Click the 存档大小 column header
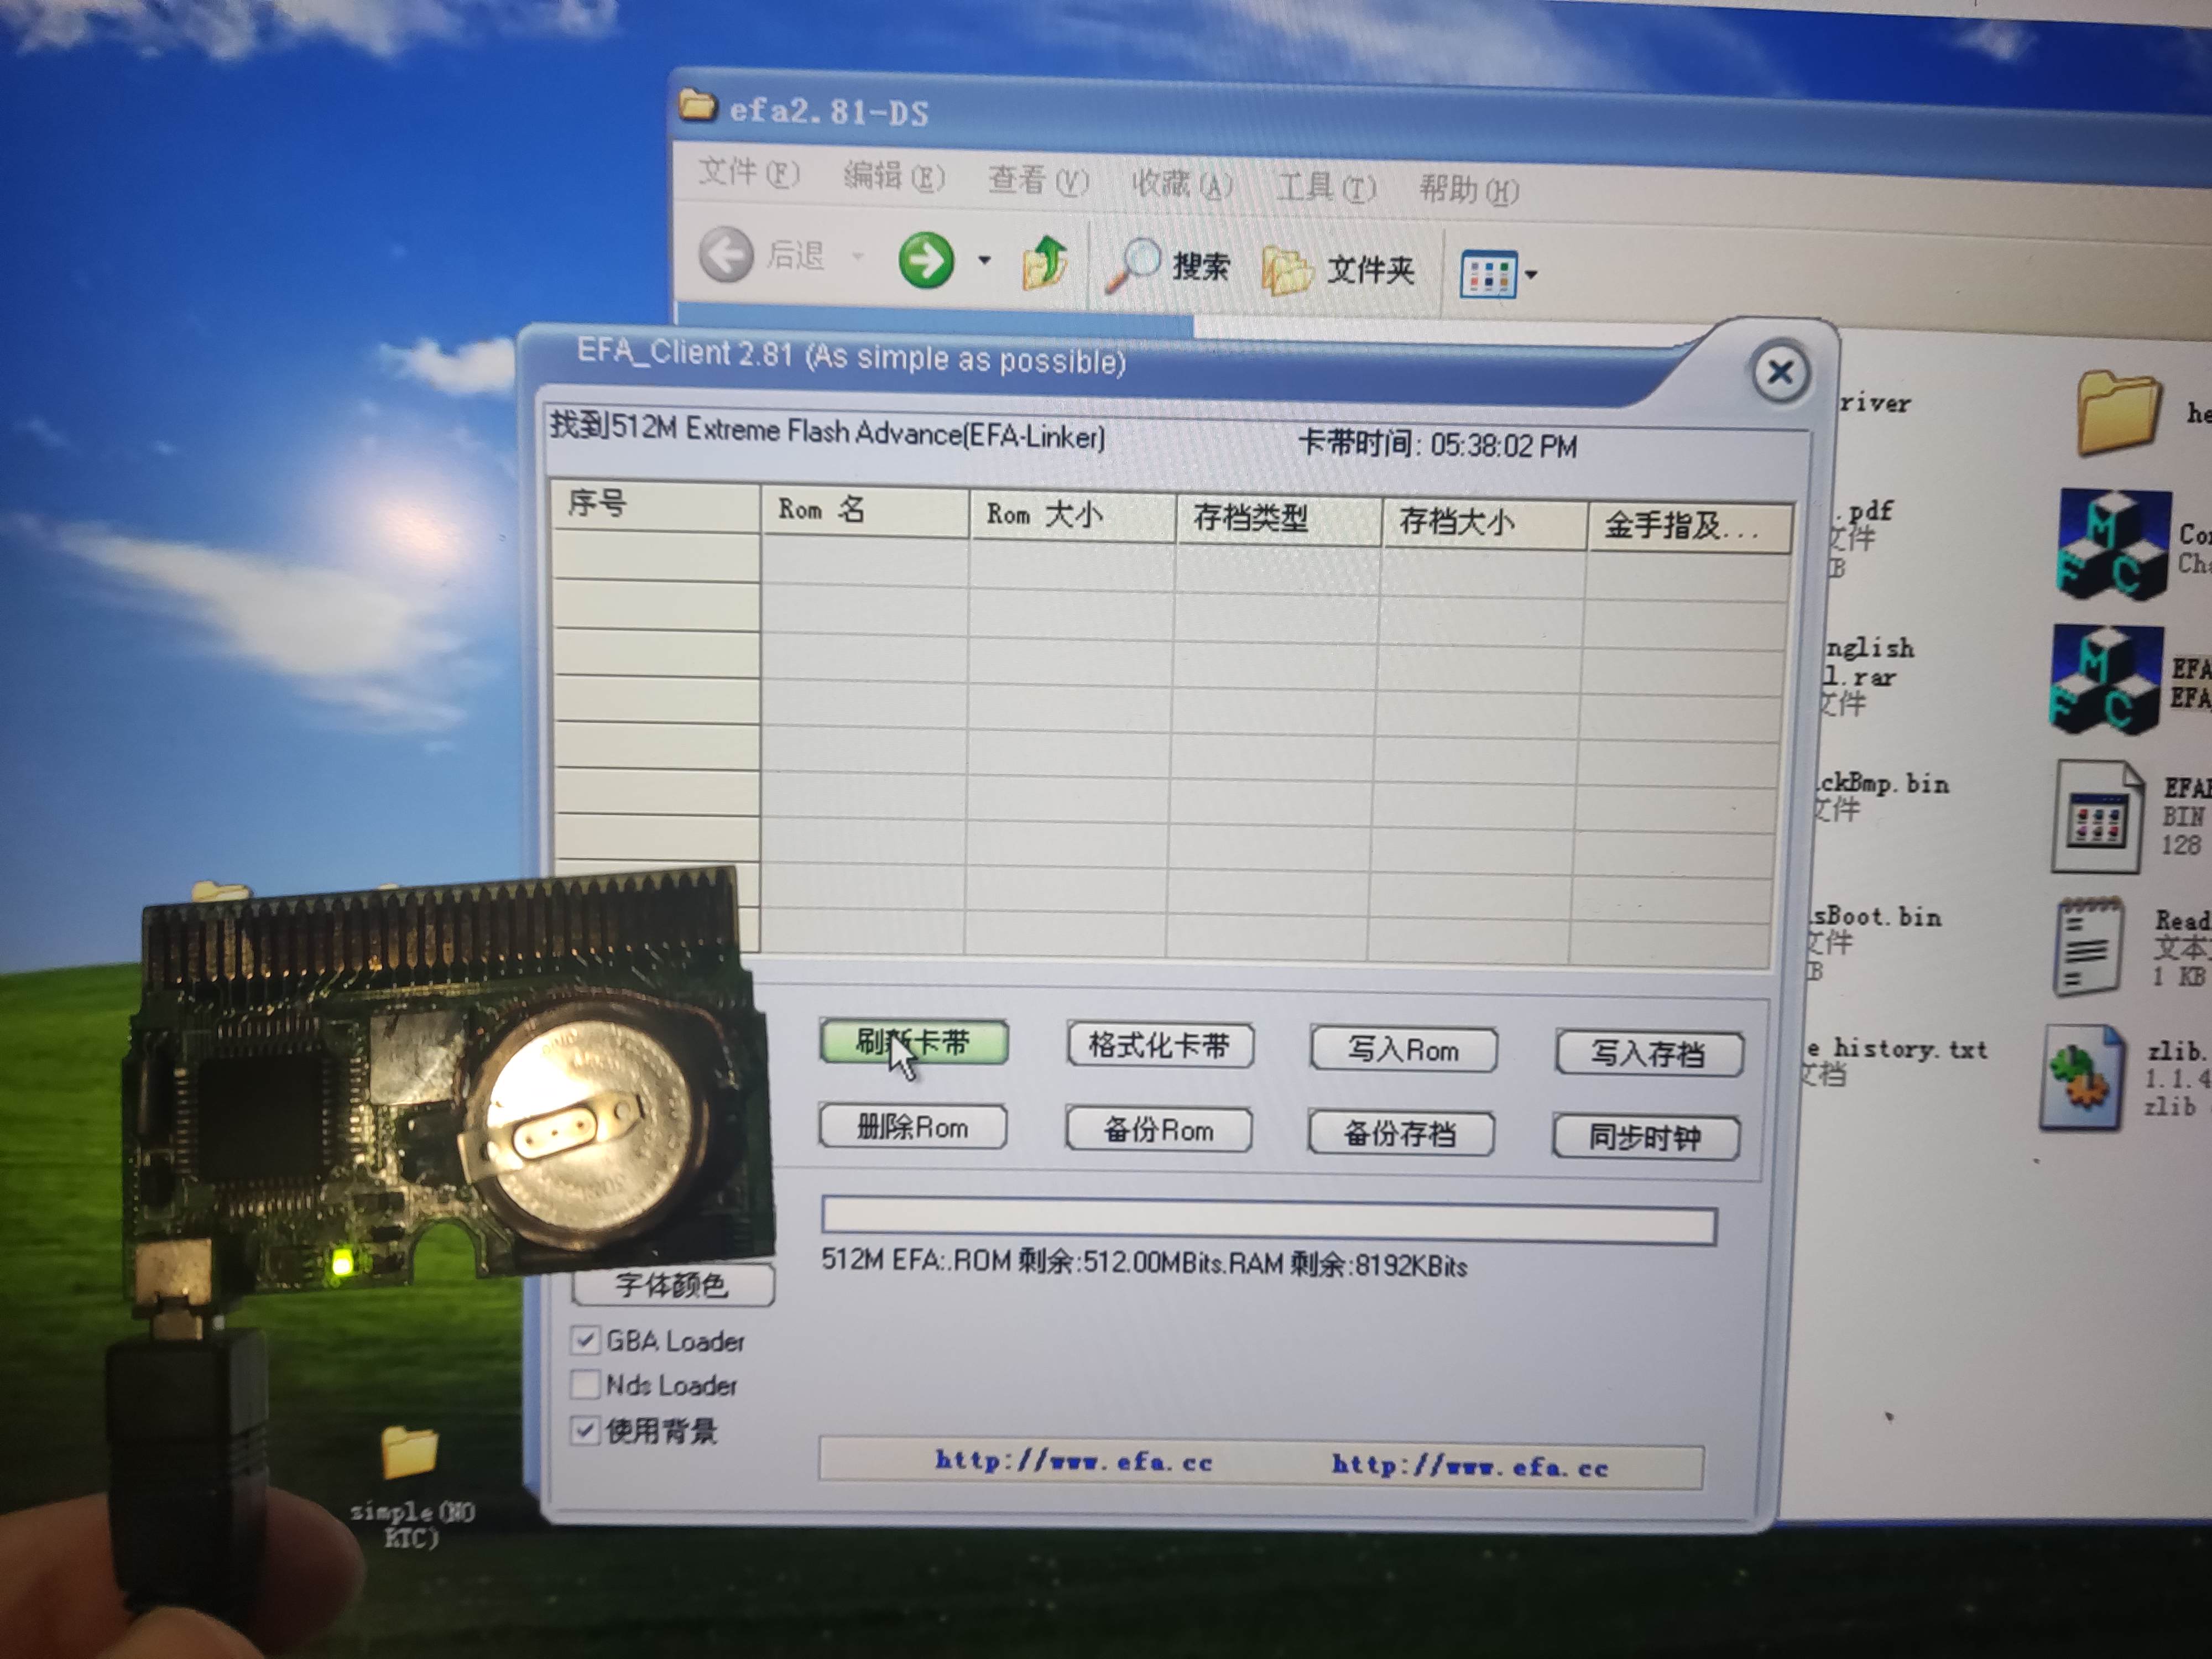The image size is (2212, 1659). 1484,524
